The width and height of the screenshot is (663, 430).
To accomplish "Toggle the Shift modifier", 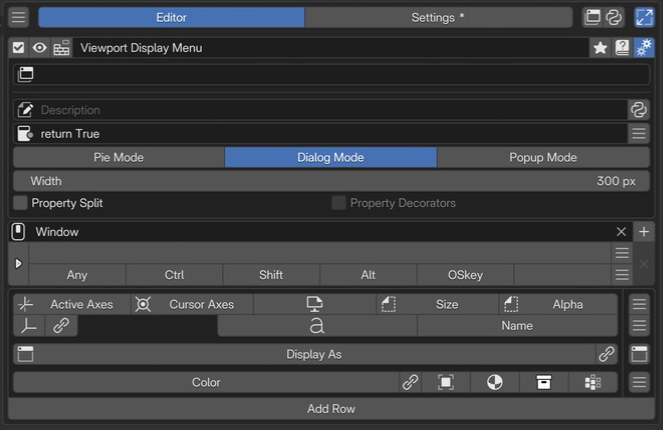I will pyautogui.click(x=271, y=275).
